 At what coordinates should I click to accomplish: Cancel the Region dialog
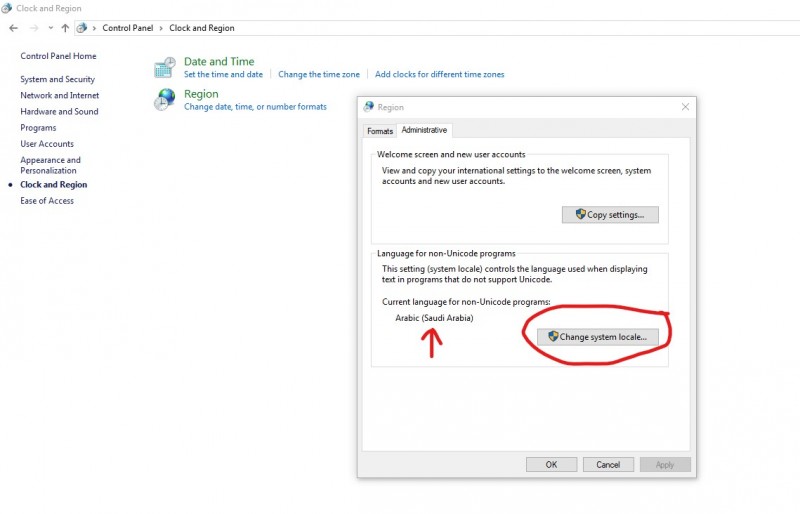[x=608, y=464]
